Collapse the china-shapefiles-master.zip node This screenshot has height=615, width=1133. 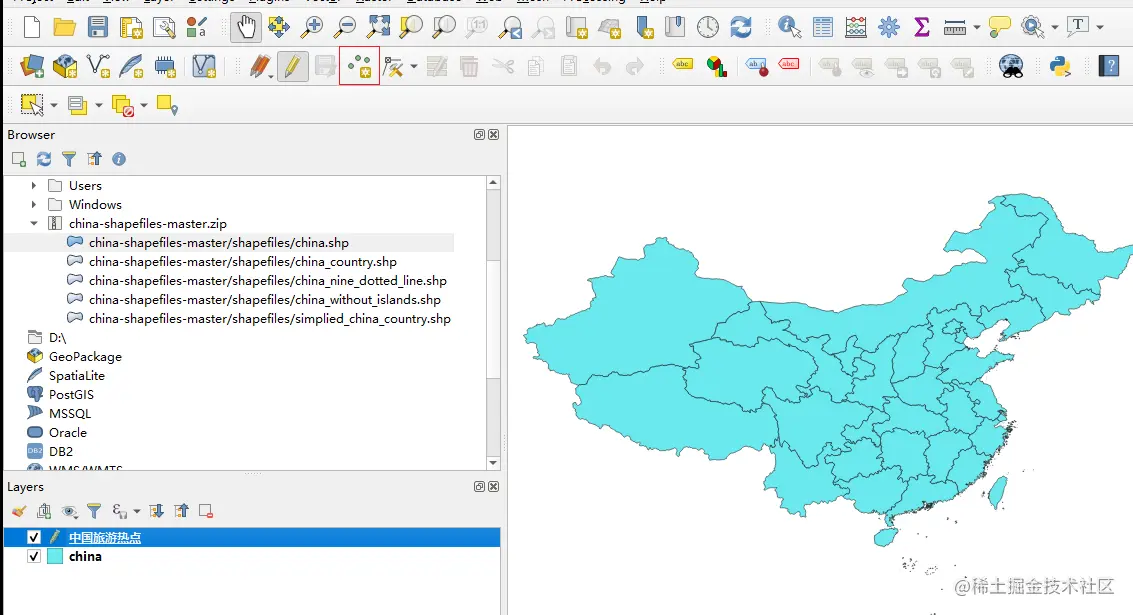33,223
